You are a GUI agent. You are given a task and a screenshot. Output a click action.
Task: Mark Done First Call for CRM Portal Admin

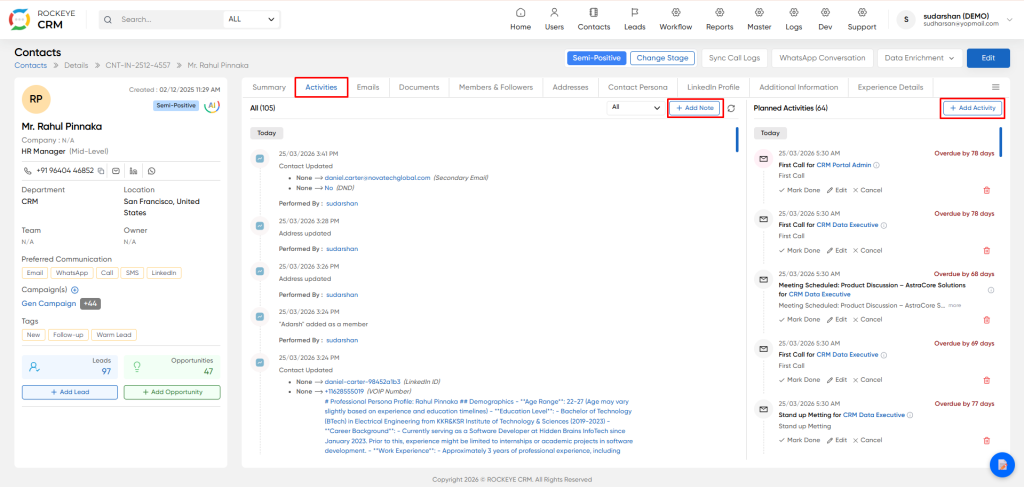799,190
